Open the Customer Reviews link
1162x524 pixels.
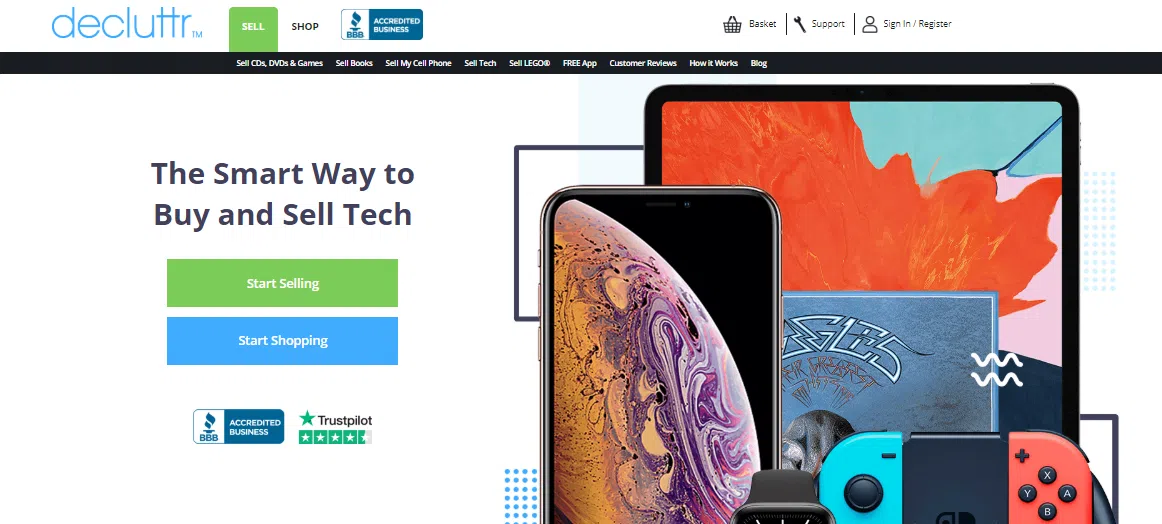[x=643, y=63]
